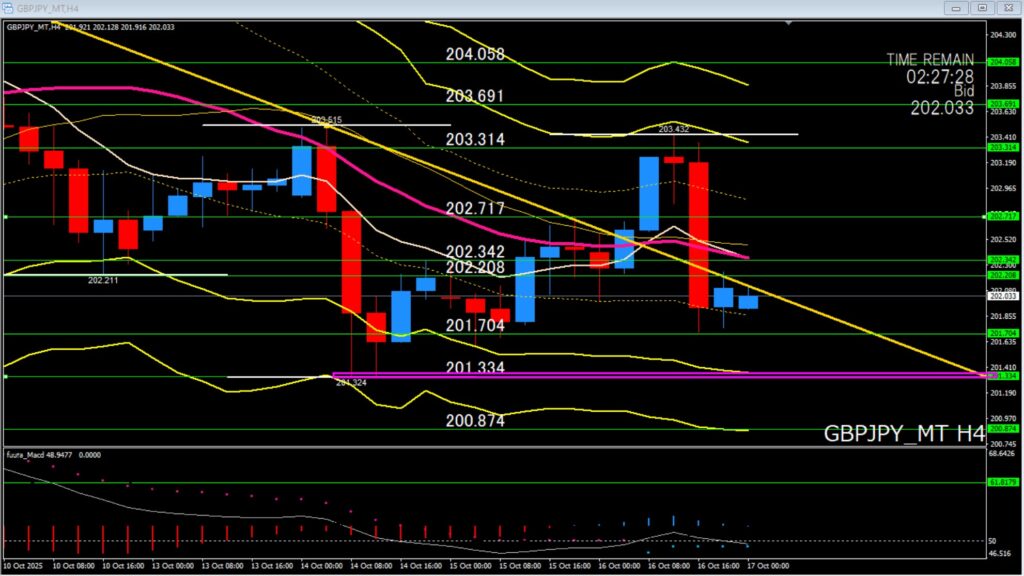Click the chart window icon in title bar
Viewport: 1024px width, 576px height.
click(8, 8)
